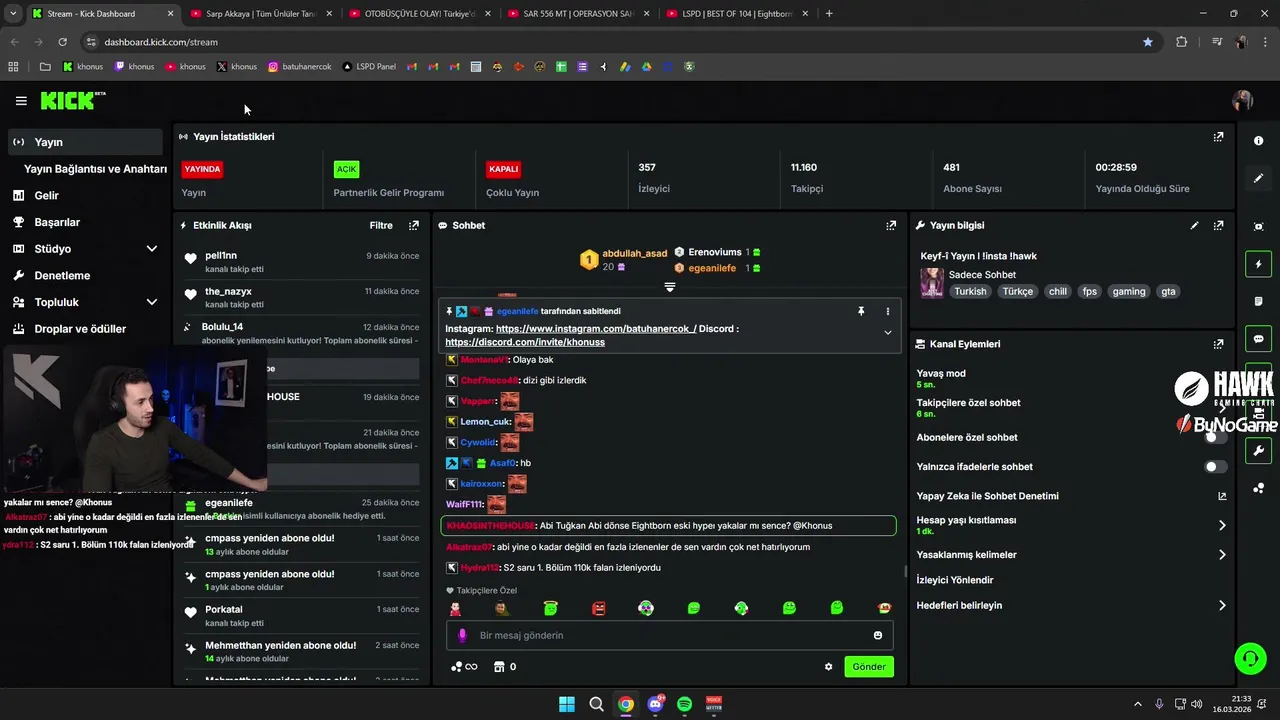Click the Kick logo in the header
The height and width of the screenshot is (720, 1280).
tap(73, 100)
